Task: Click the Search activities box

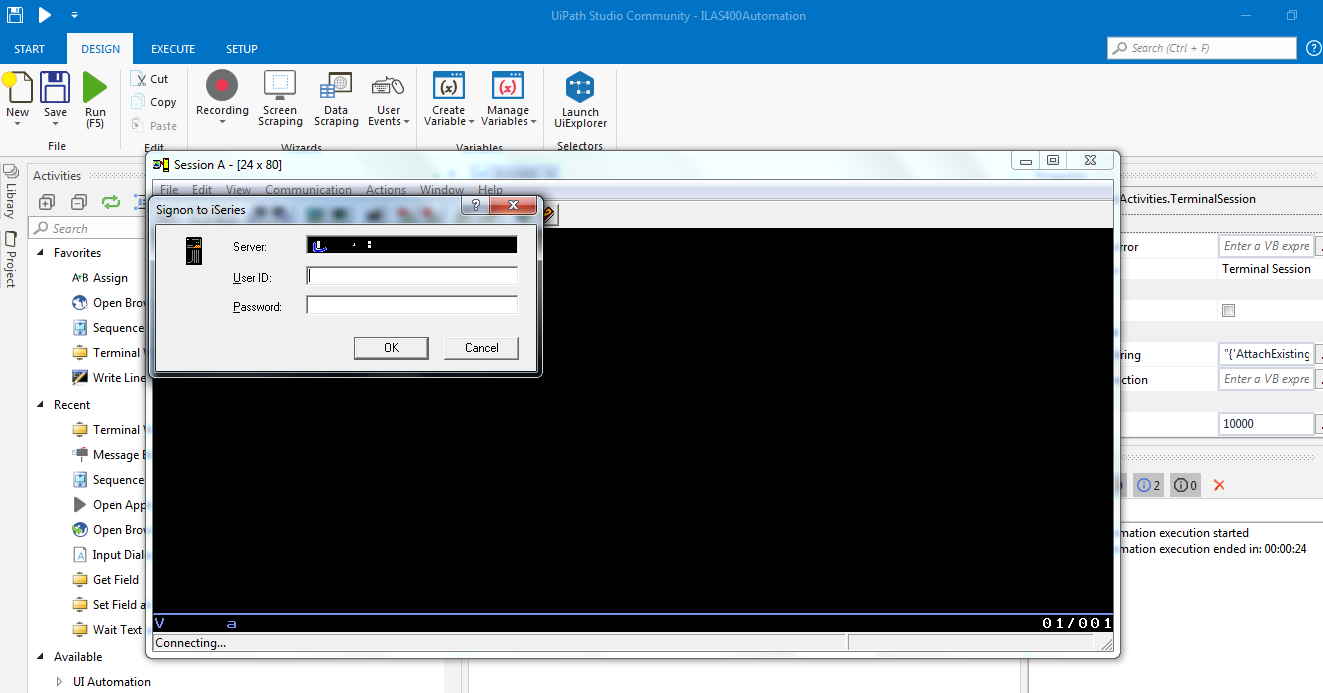Action: click(90, 228)
